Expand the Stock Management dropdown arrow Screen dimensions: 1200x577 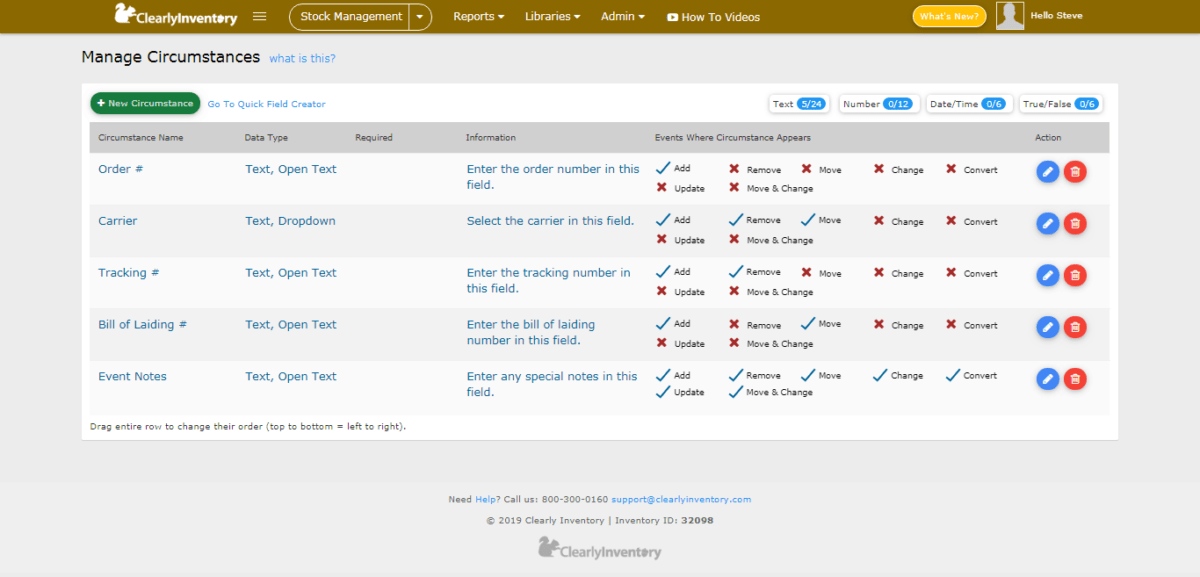point(421,17)
